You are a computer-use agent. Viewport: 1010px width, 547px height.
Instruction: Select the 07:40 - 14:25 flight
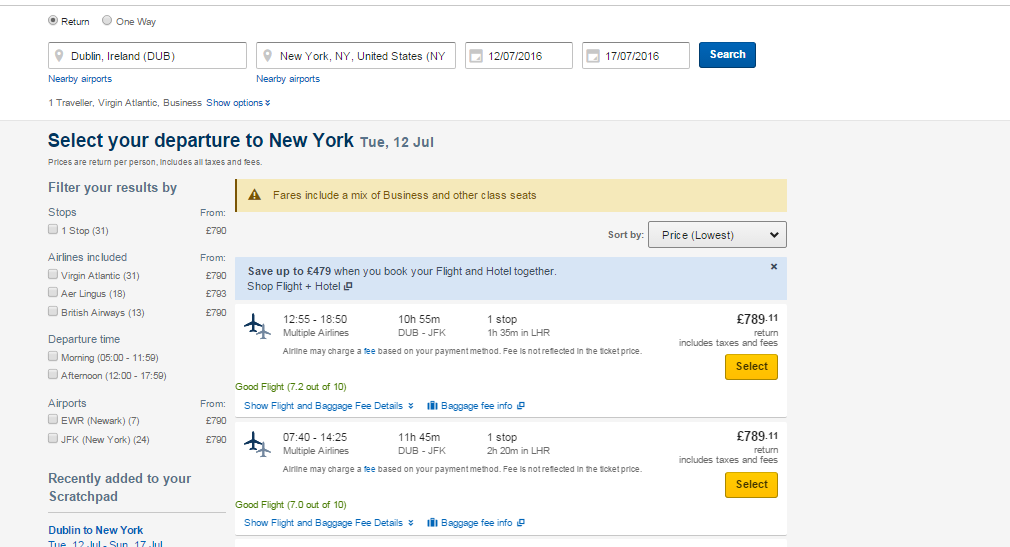pyautogui.click(x=751, y=484)
